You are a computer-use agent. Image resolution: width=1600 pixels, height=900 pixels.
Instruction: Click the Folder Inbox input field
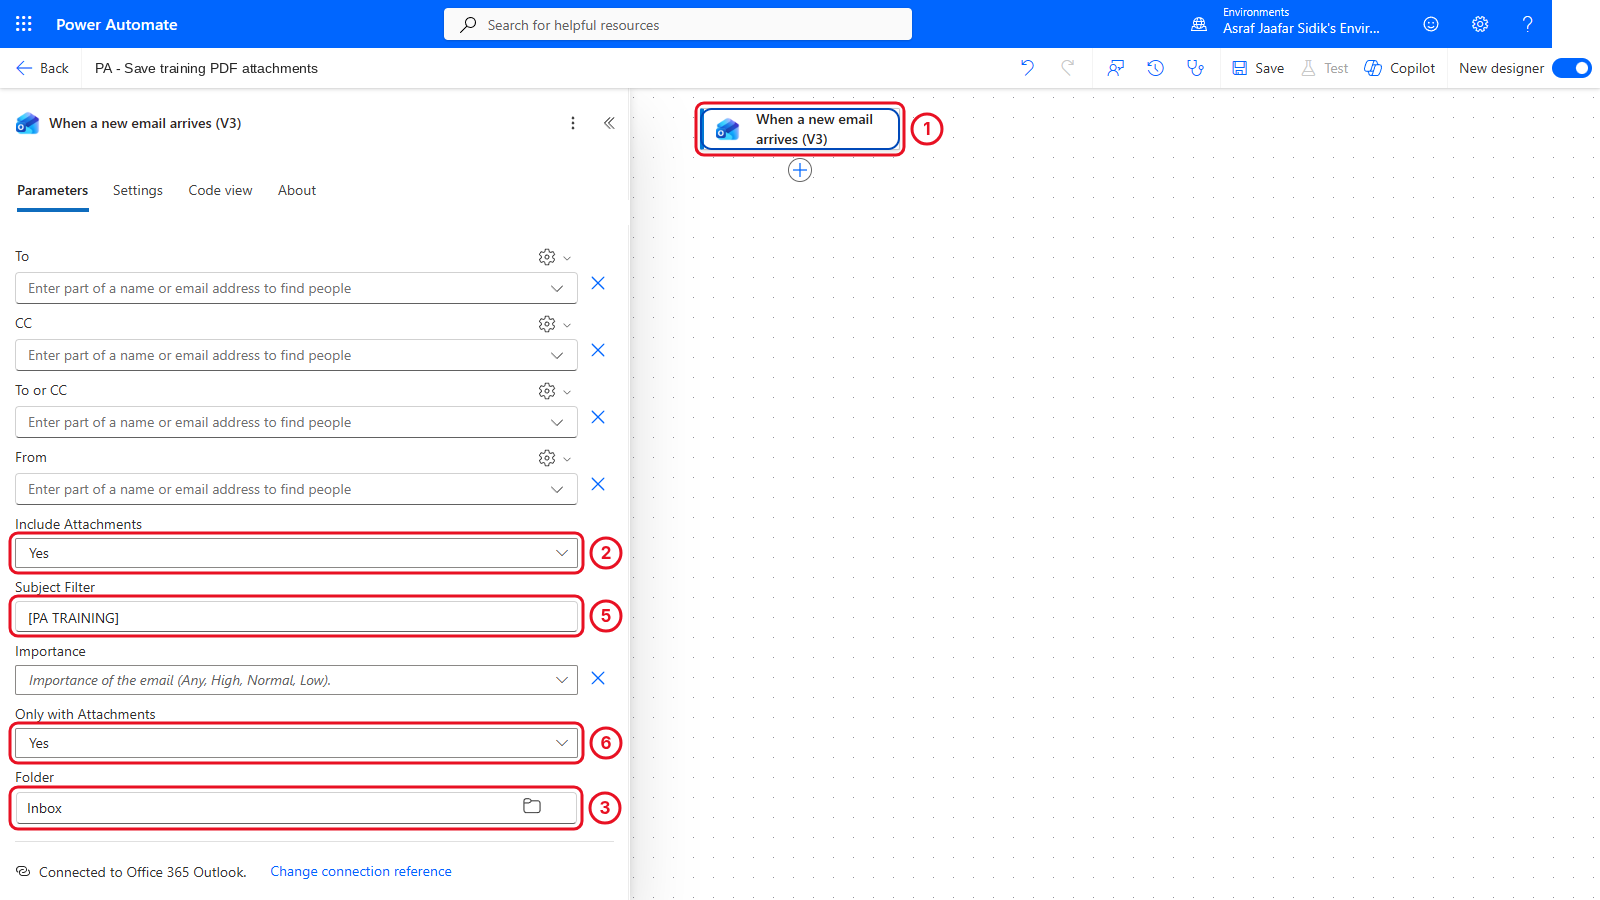pos(296,808)
